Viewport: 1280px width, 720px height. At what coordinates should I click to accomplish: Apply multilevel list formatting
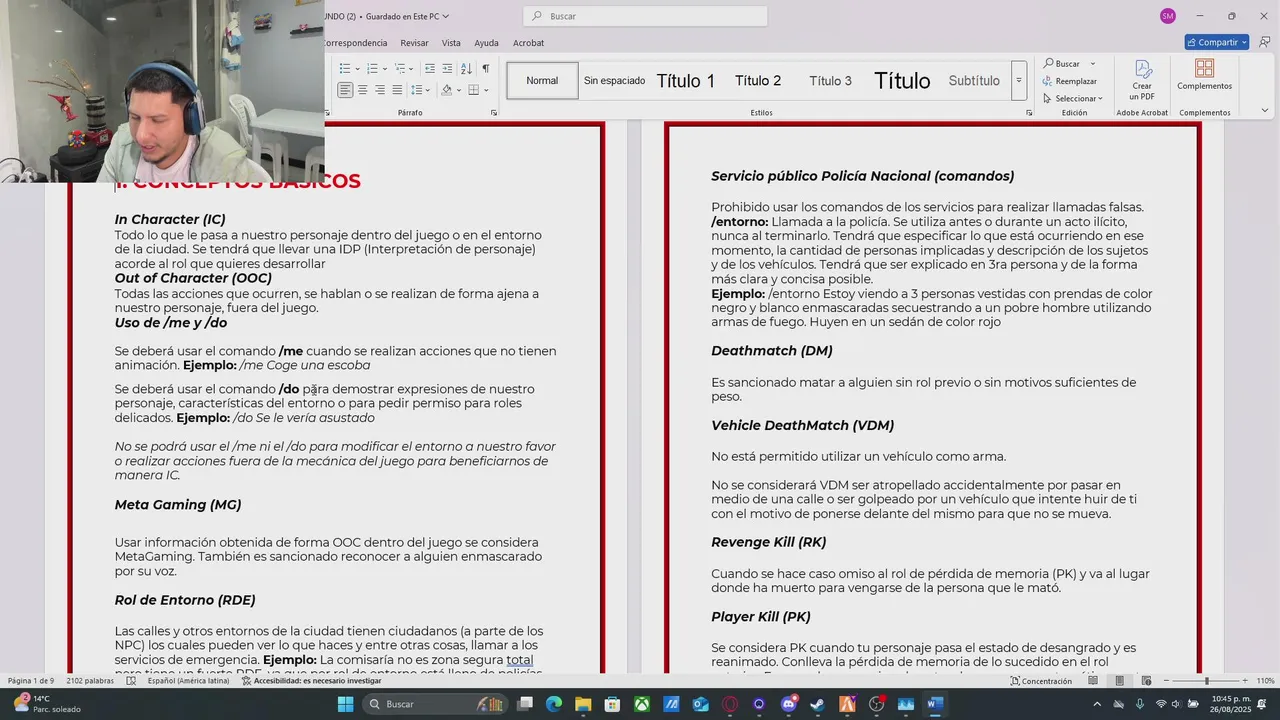pyautogui.click(x=399, y=68)
